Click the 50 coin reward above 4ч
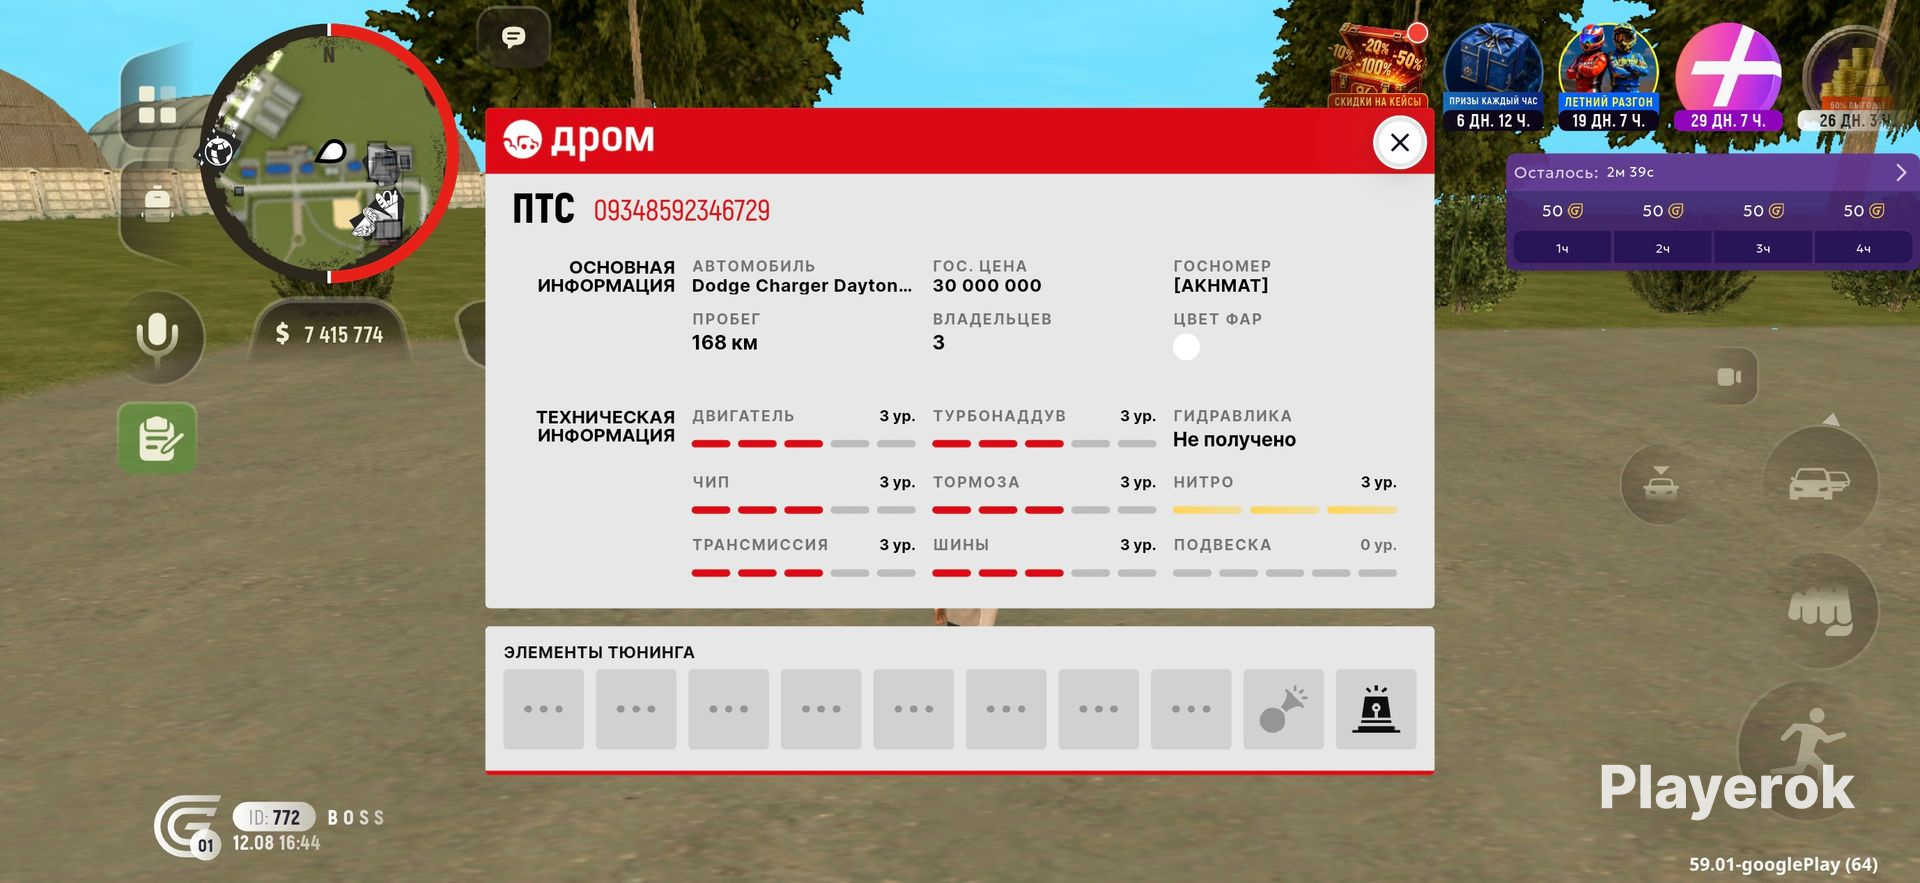Image resolution: width=1920 pixels, height=883 pixels. (1864, 211)
